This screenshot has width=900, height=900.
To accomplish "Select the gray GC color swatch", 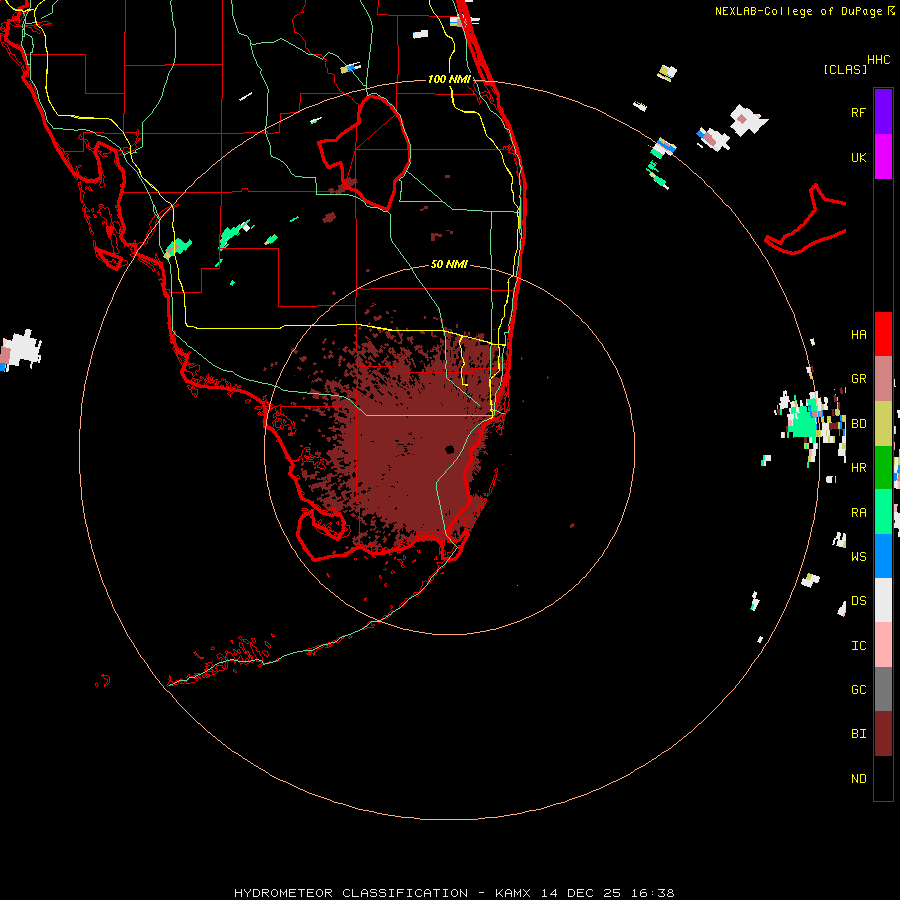I will click(x=883, y=689).
